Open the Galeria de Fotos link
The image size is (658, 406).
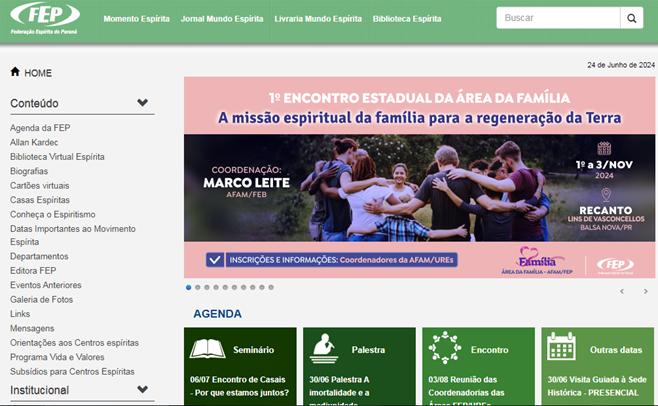42,299
